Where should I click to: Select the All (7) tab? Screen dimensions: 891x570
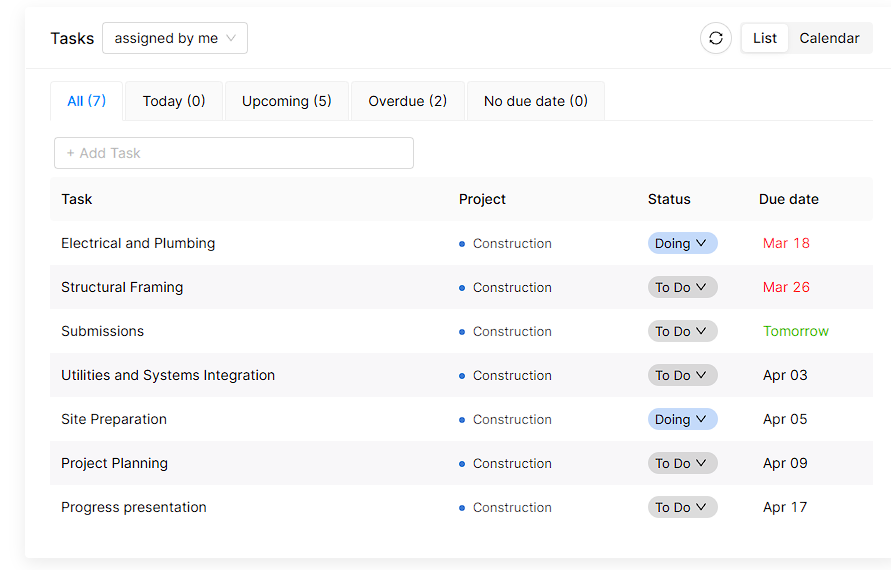(86, 101)
